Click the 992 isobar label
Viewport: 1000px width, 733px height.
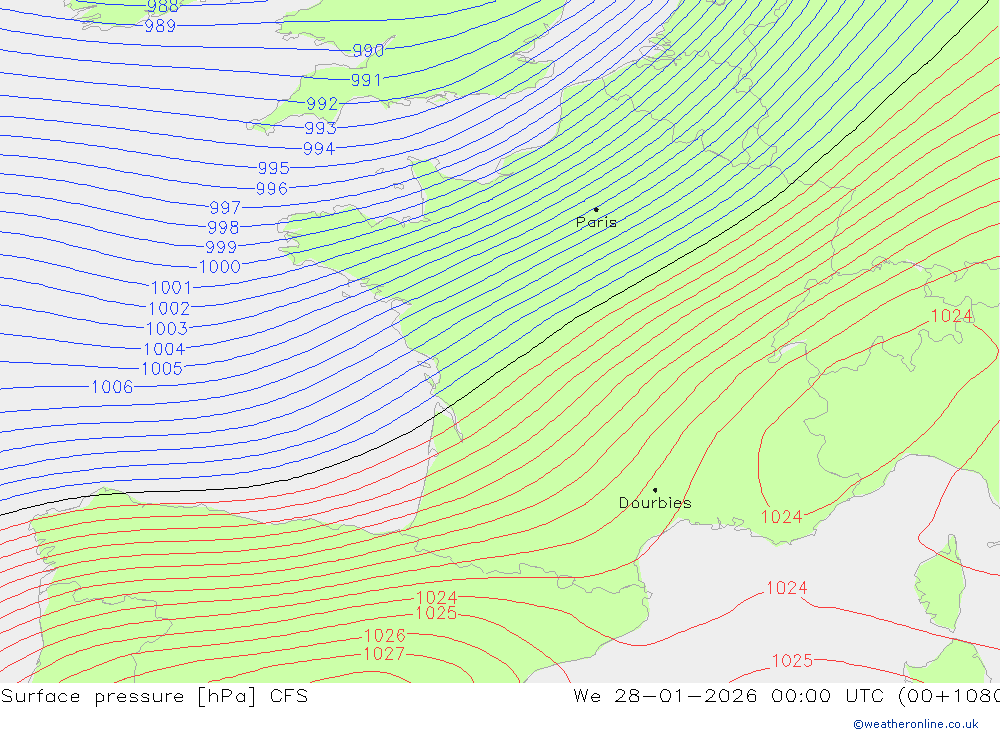(322, 104)
